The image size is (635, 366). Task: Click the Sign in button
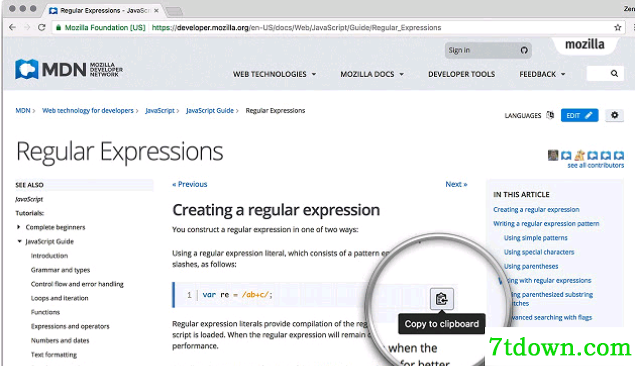(x=488, y=50)
